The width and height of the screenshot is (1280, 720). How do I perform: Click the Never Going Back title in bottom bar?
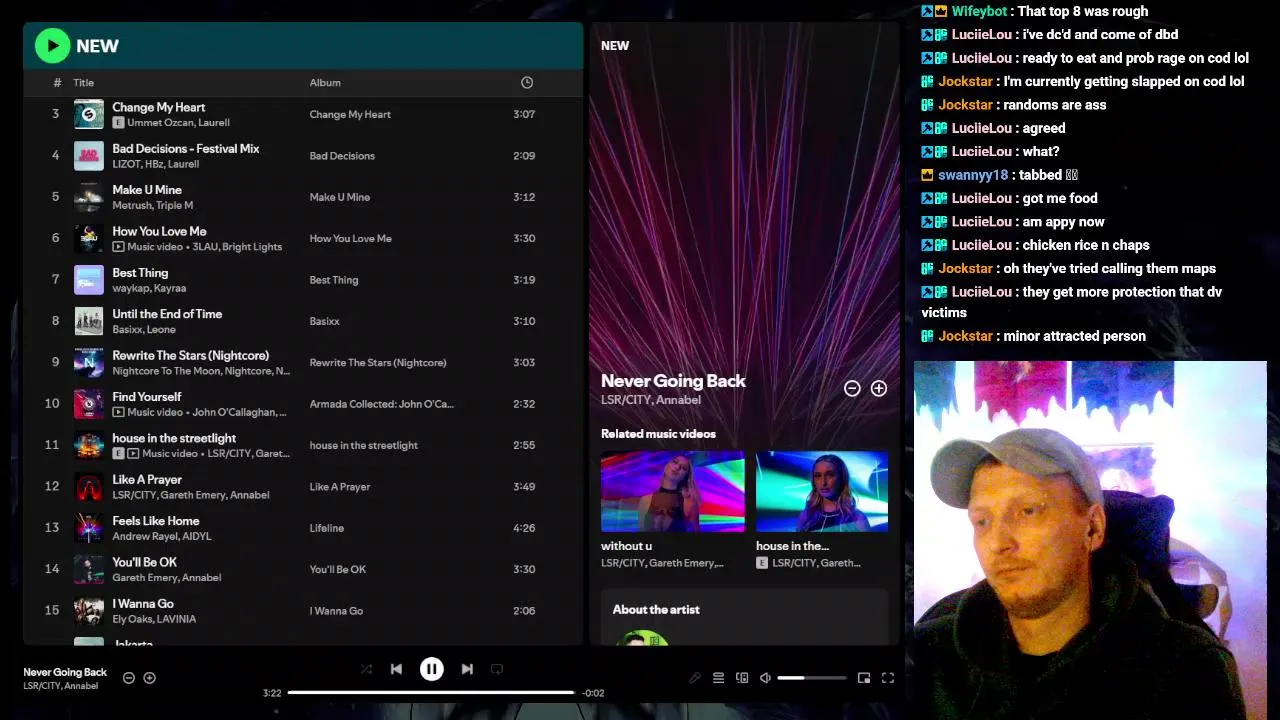65,672
